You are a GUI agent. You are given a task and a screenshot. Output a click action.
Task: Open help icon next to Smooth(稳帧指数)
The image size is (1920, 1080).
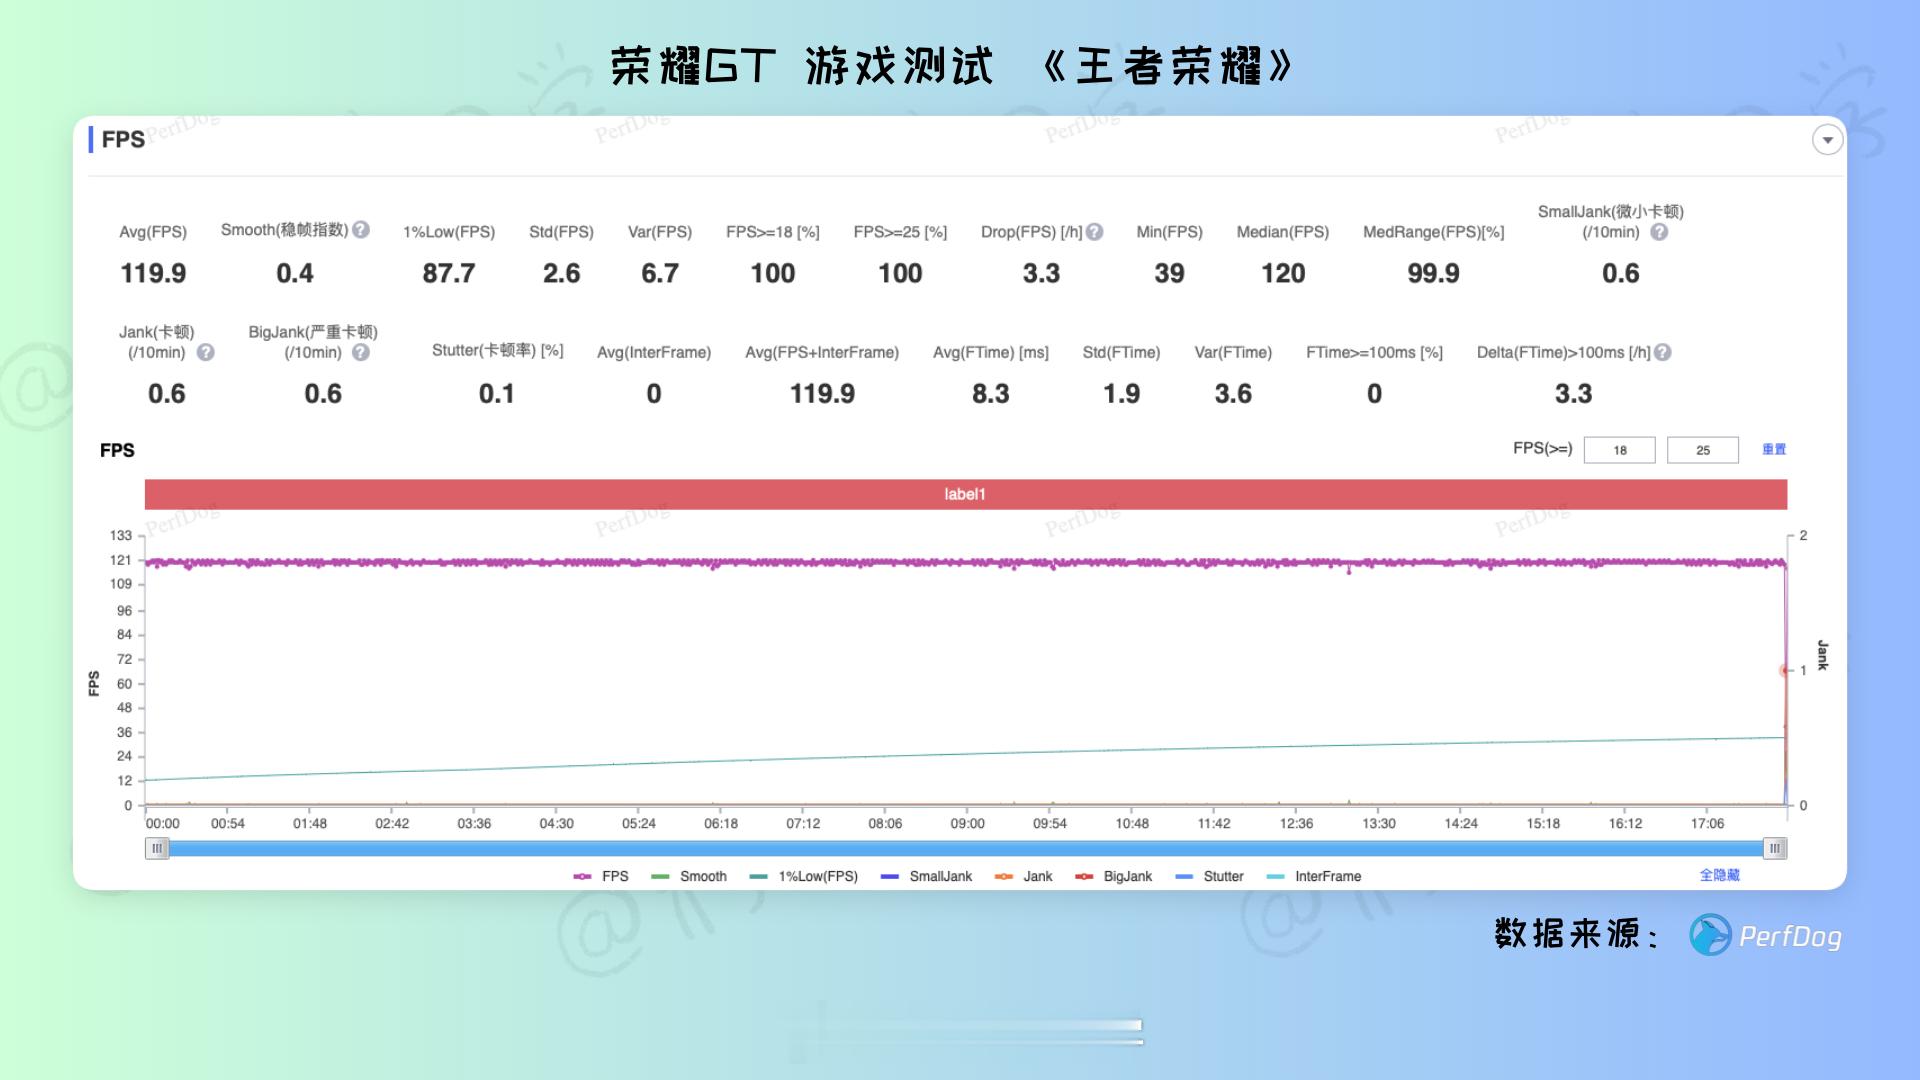coord(361,230)
